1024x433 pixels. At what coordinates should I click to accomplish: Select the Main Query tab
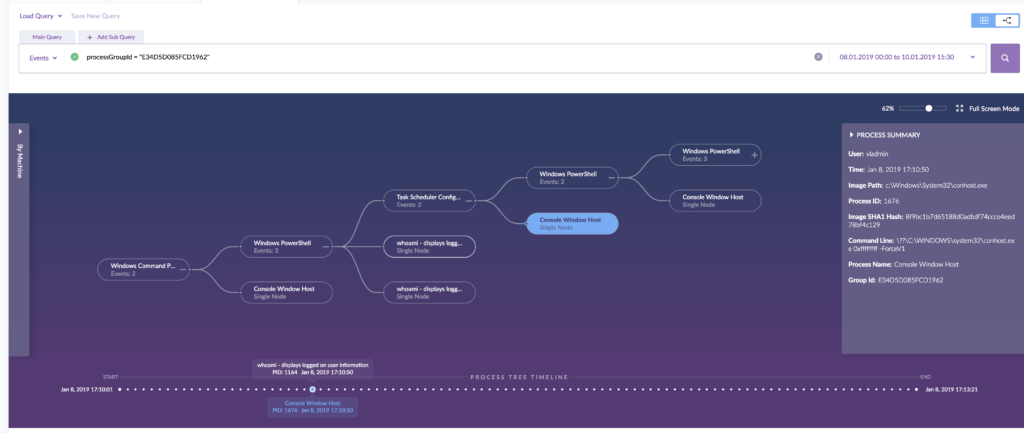point(47,37)
